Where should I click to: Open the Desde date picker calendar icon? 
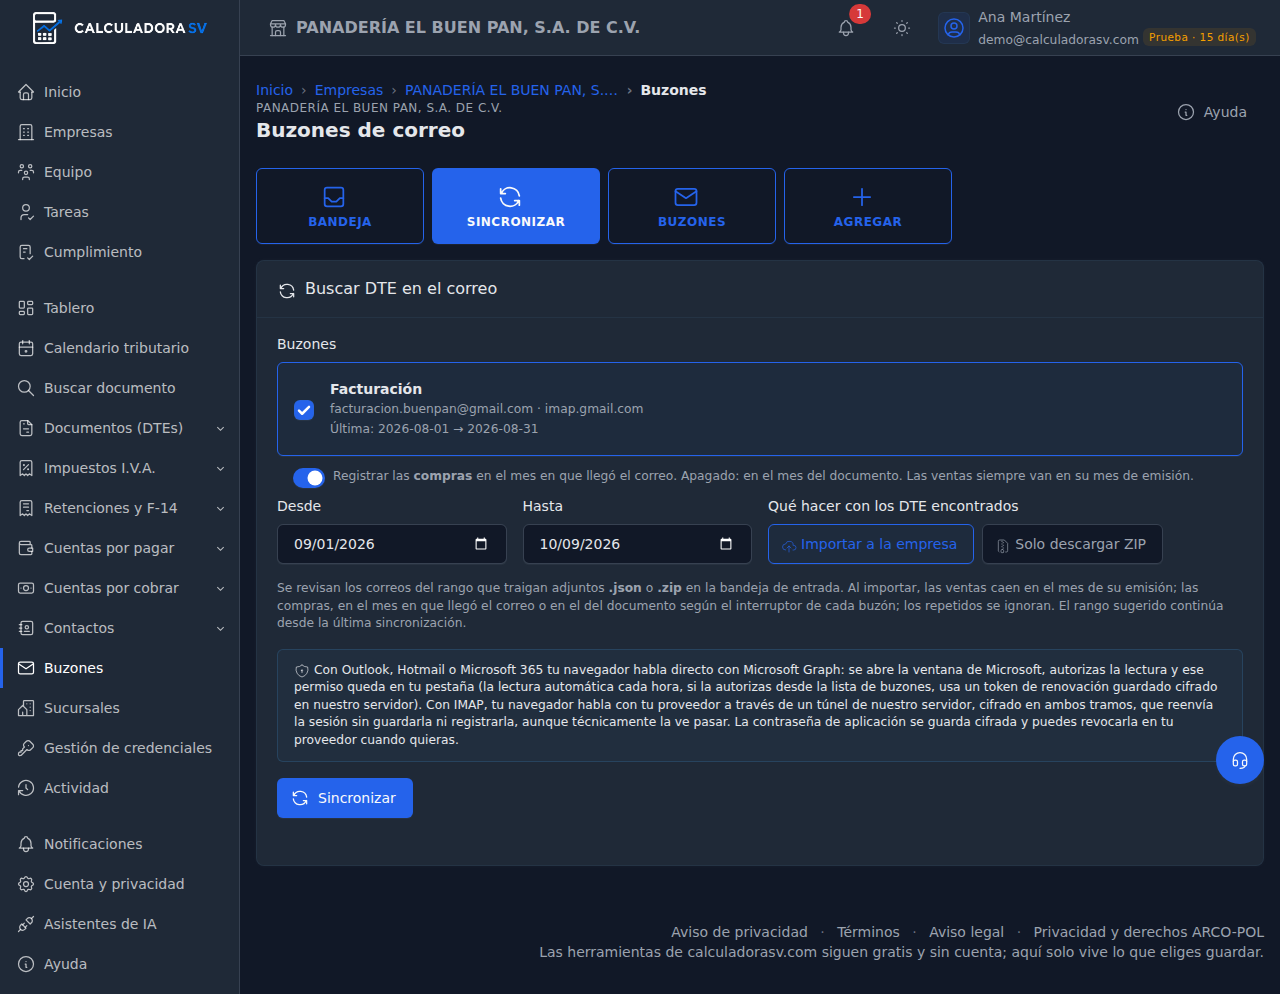(x=481, y=544)
